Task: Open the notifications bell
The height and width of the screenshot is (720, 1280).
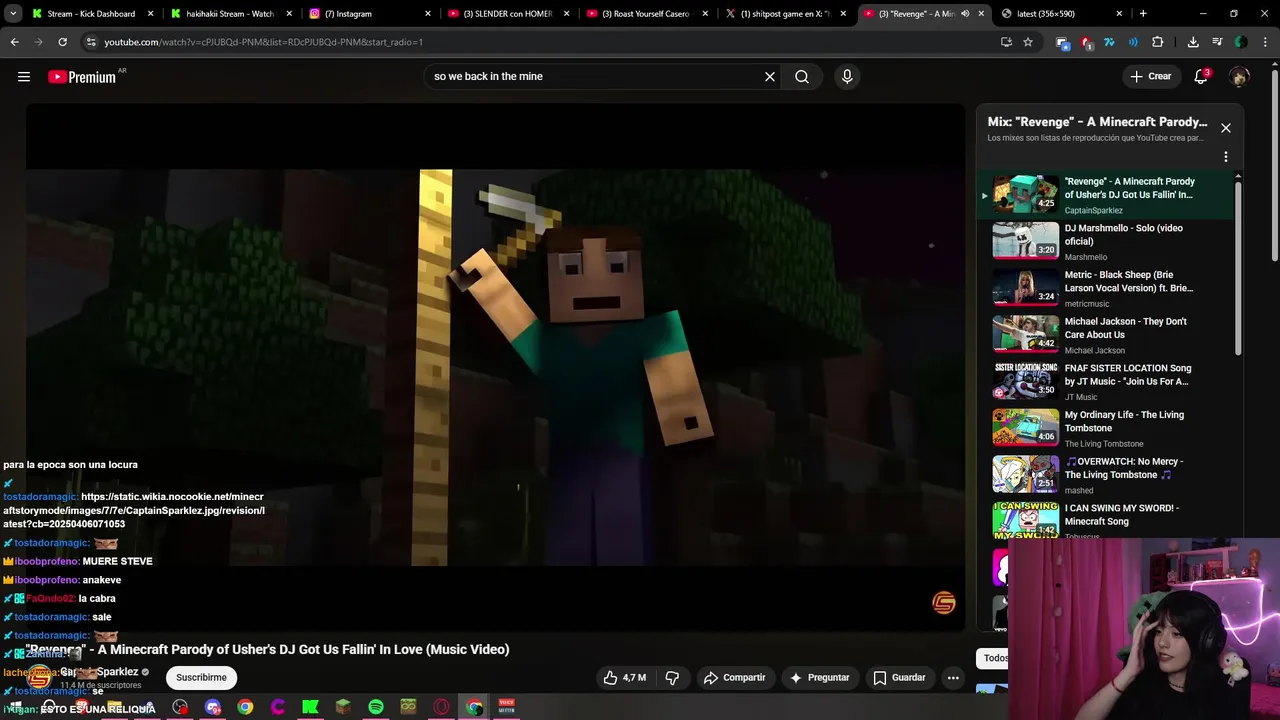Action: click(x=1202, y=77)
